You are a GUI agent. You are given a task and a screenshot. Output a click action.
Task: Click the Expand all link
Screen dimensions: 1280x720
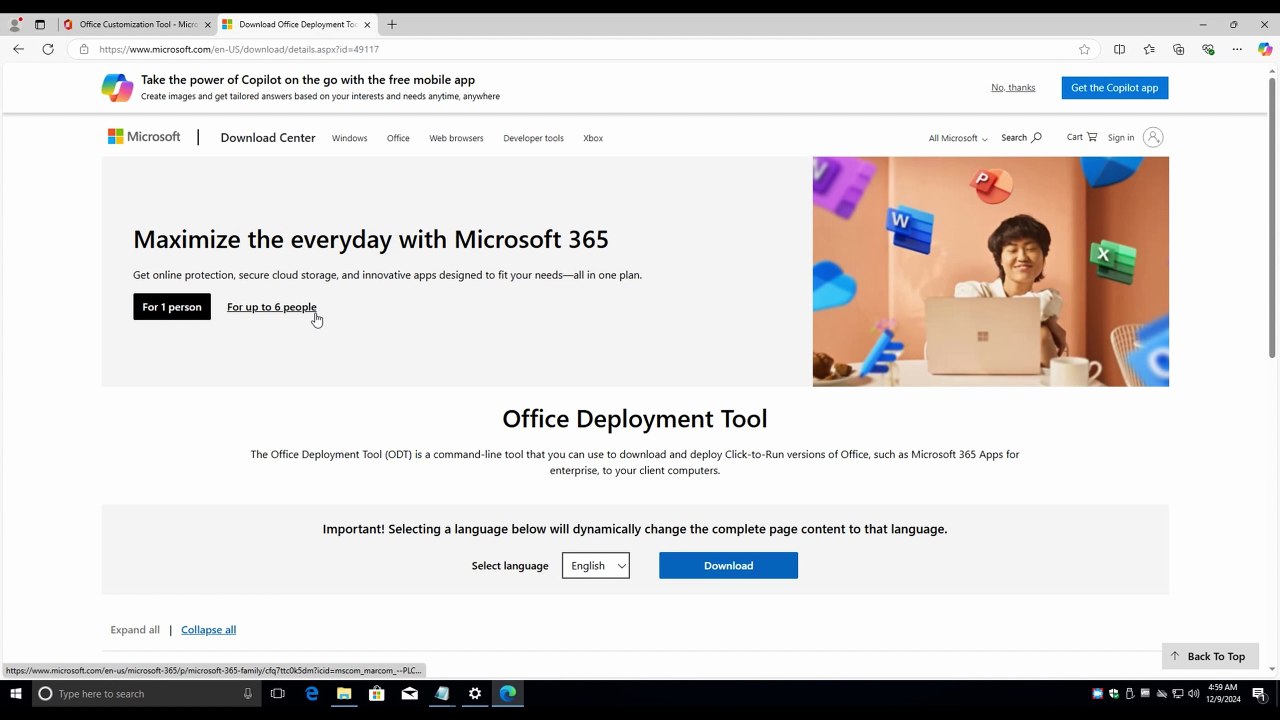pos(135,629)
